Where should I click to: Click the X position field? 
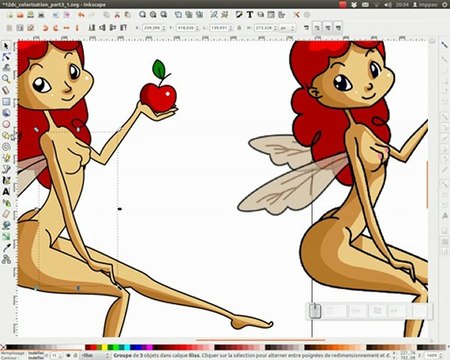click(154, 28)
